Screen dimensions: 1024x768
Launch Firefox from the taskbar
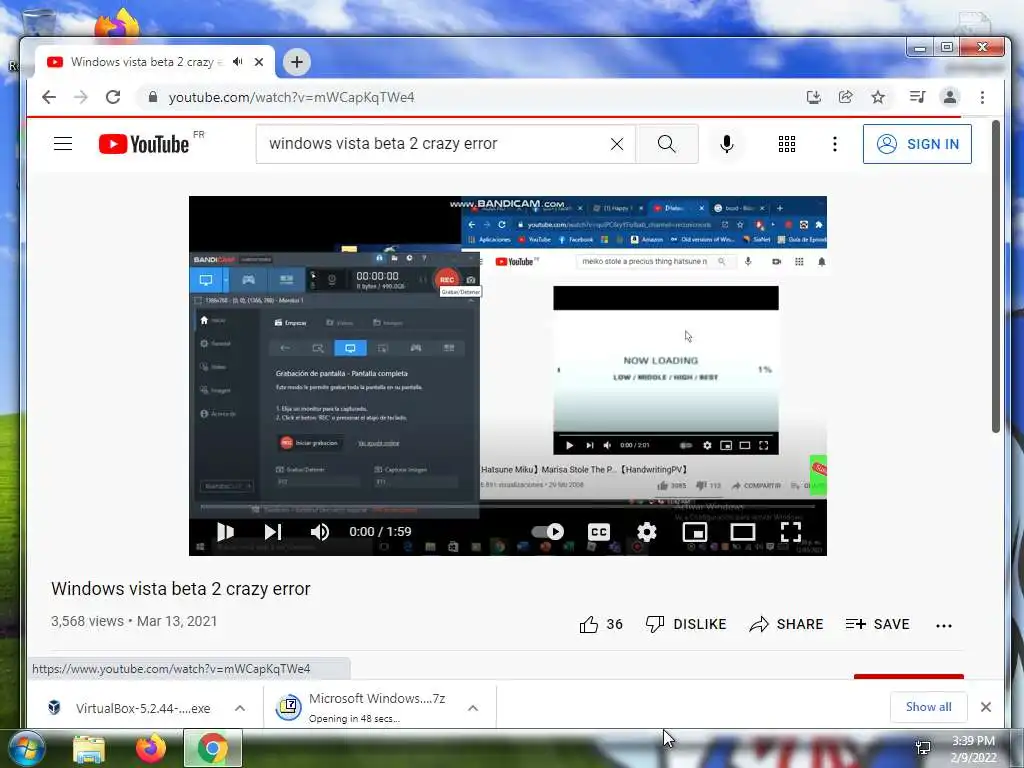151,748
